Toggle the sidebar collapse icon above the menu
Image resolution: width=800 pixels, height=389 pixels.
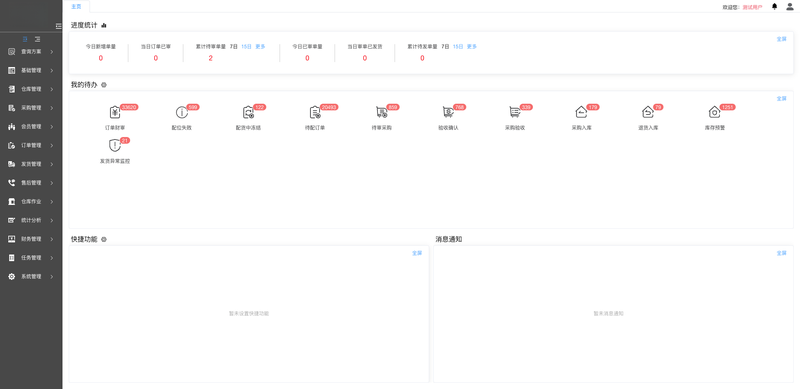click(59, 26)
